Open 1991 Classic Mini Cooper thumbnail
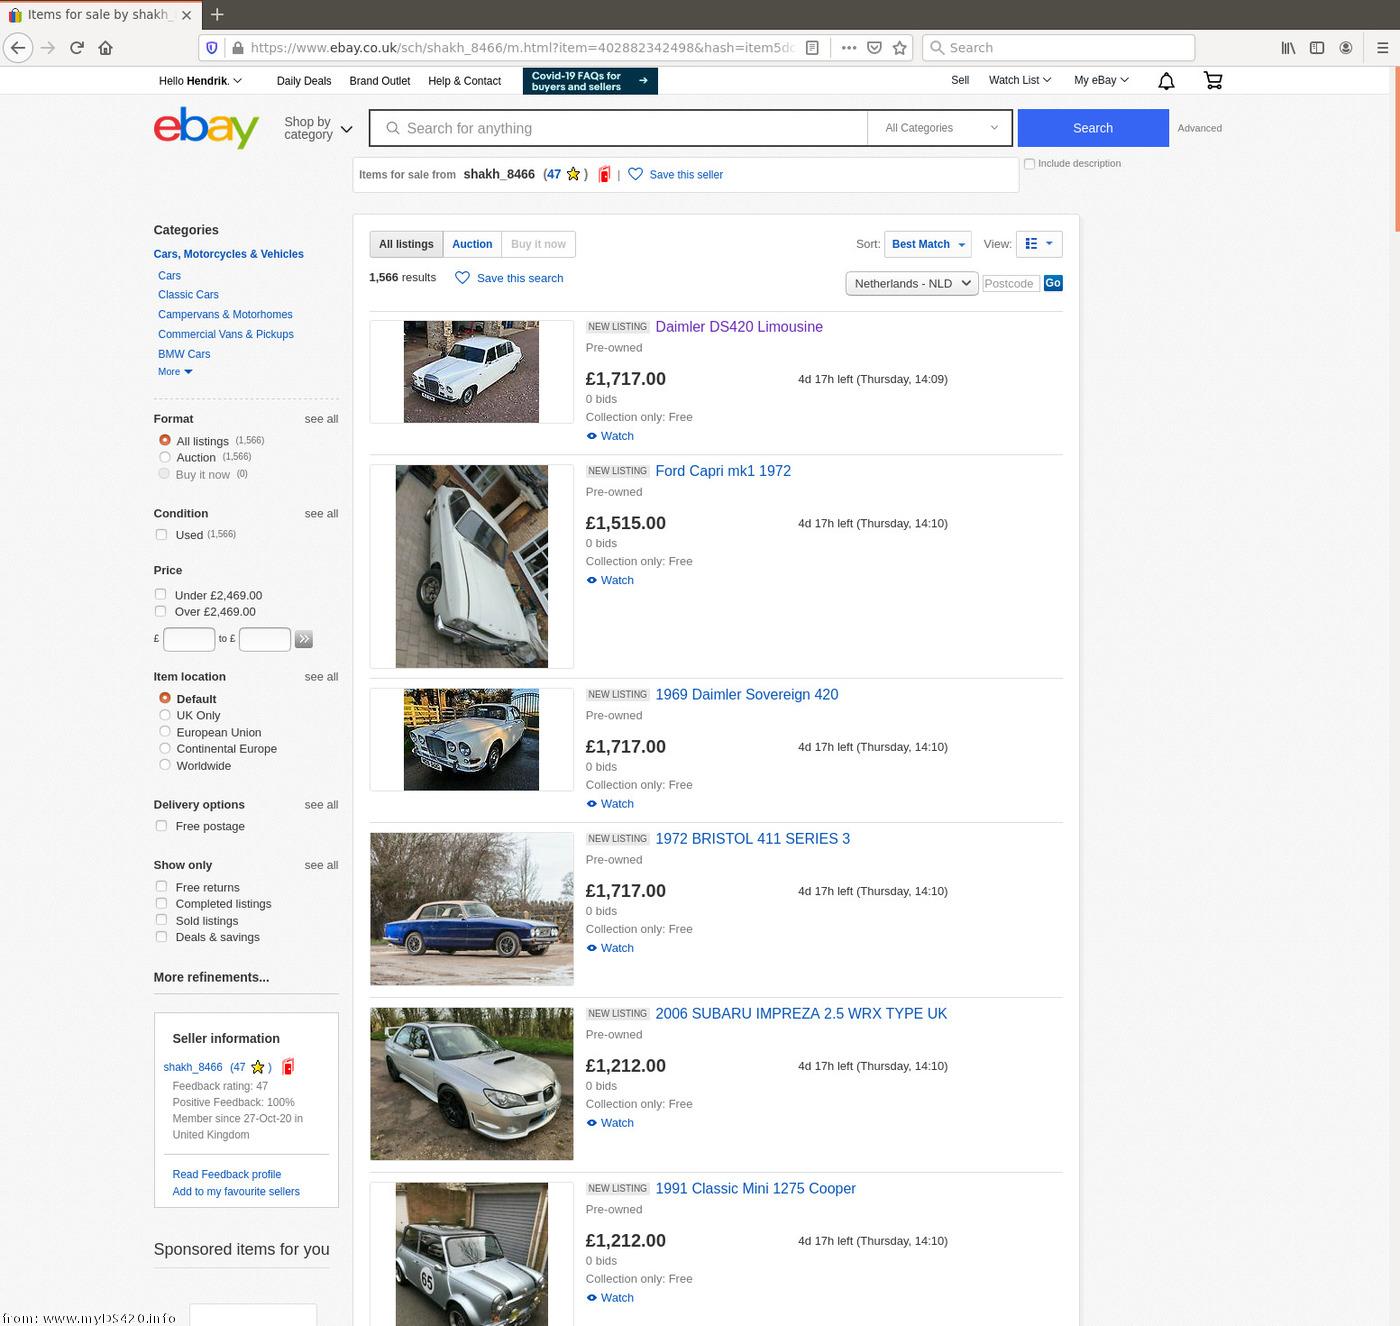The width and height of the screenshot is (1400, 1326). click(472, 1254)
